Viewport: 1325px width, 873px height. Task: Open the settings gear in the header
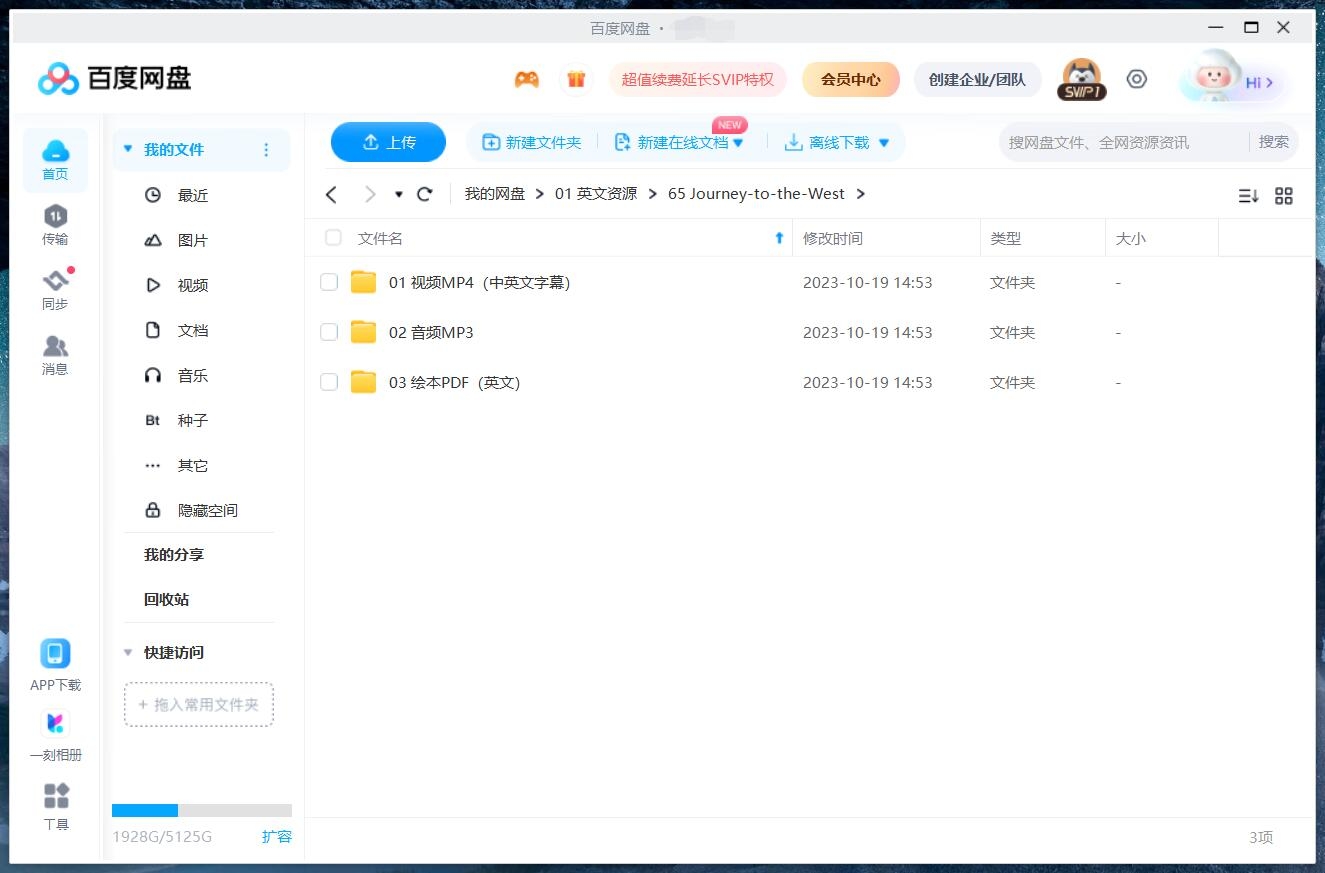[x=1136, y=78]
